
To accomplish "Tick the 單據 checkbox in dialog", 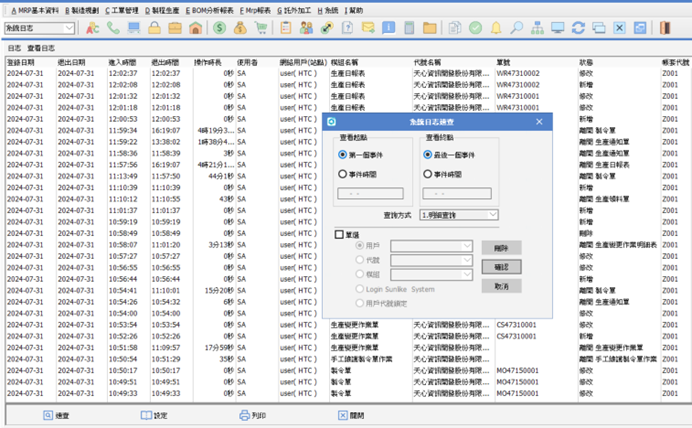I will (x=339, y=234).
